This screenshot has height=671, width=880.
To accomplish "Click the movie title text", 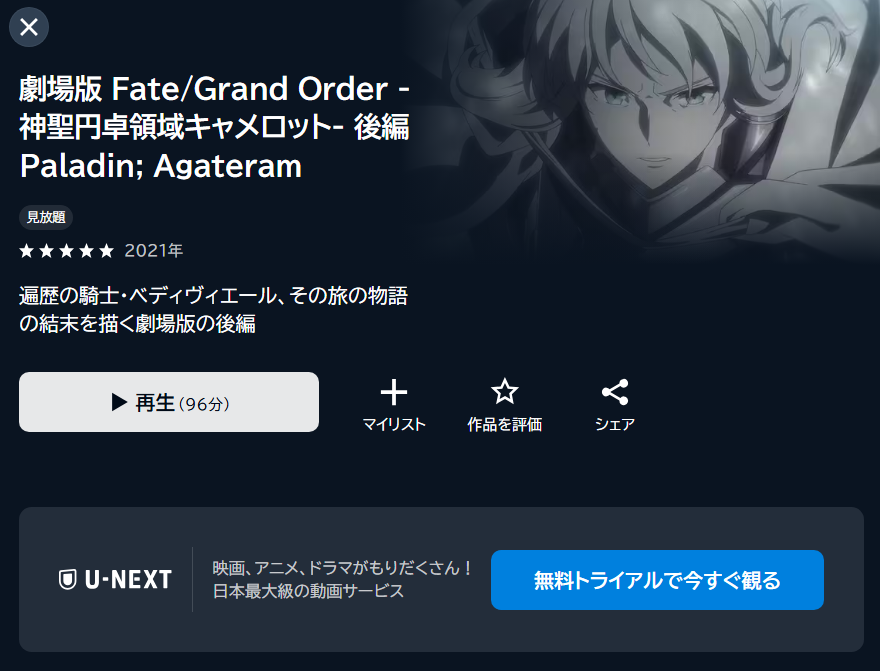I will click(214, 127).
